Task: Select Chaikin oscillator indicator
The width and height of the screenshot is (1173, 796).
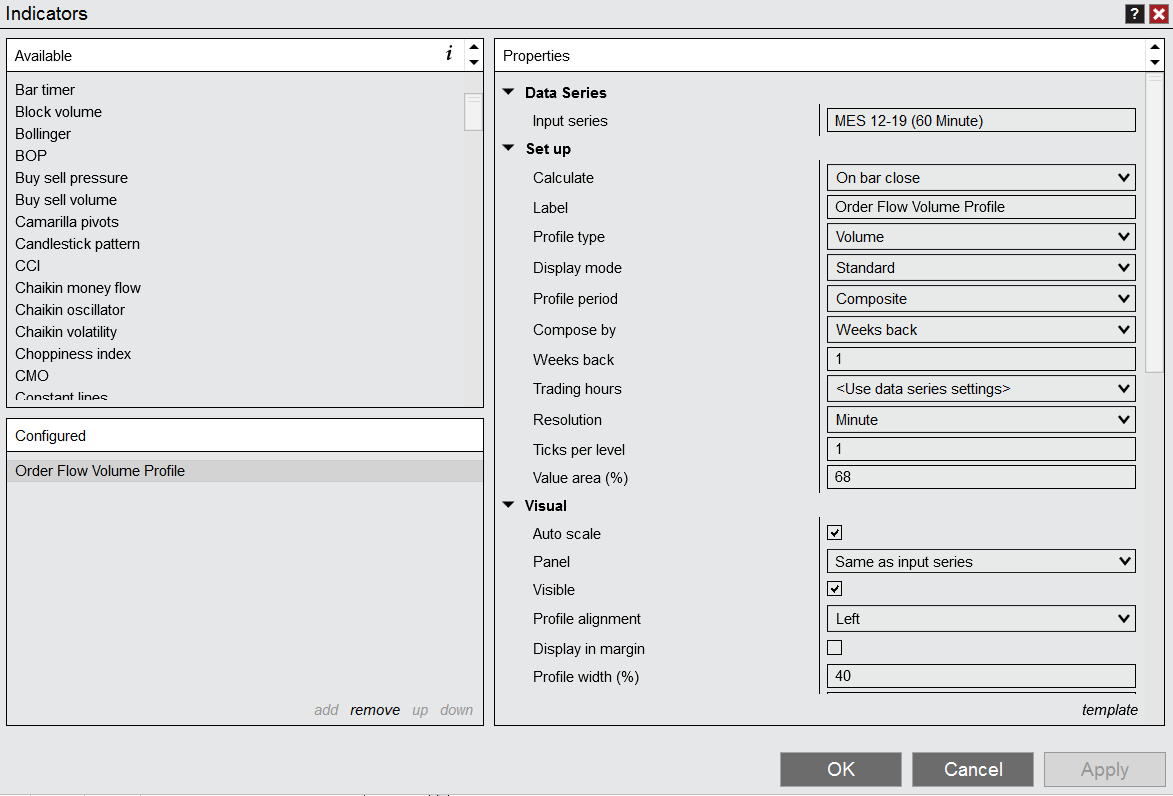Action: pyautogui.click(x=70, y=310)
